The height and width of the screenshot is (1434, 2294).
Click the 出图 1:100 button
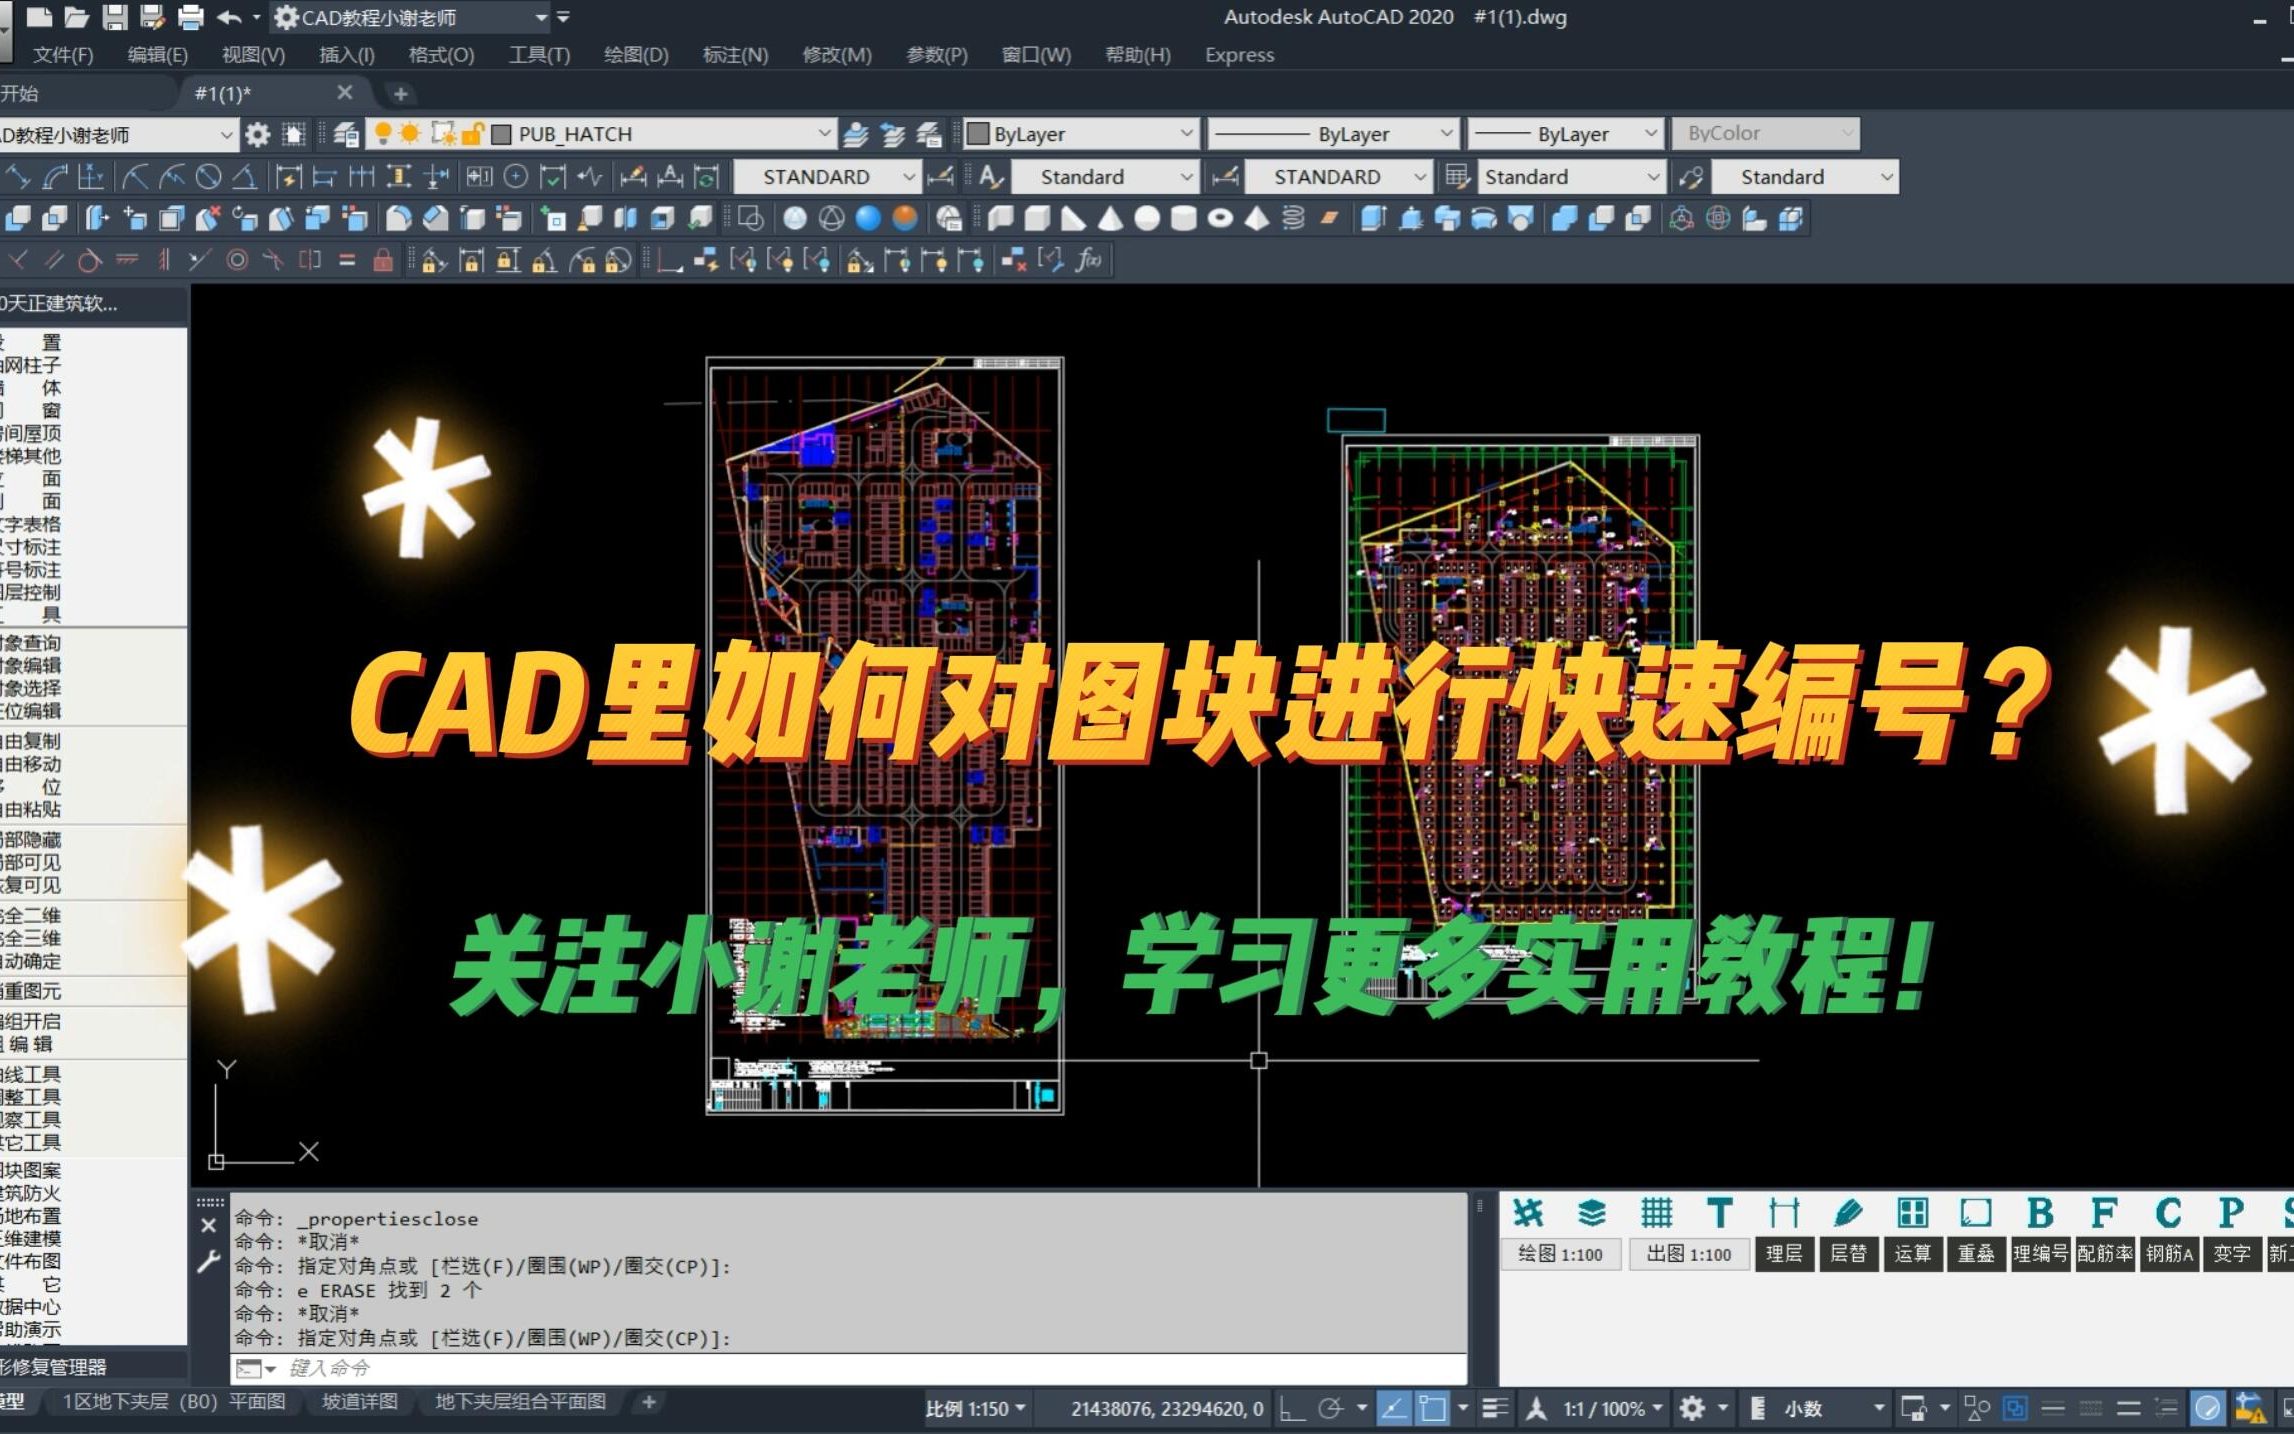(1688, 1254)
